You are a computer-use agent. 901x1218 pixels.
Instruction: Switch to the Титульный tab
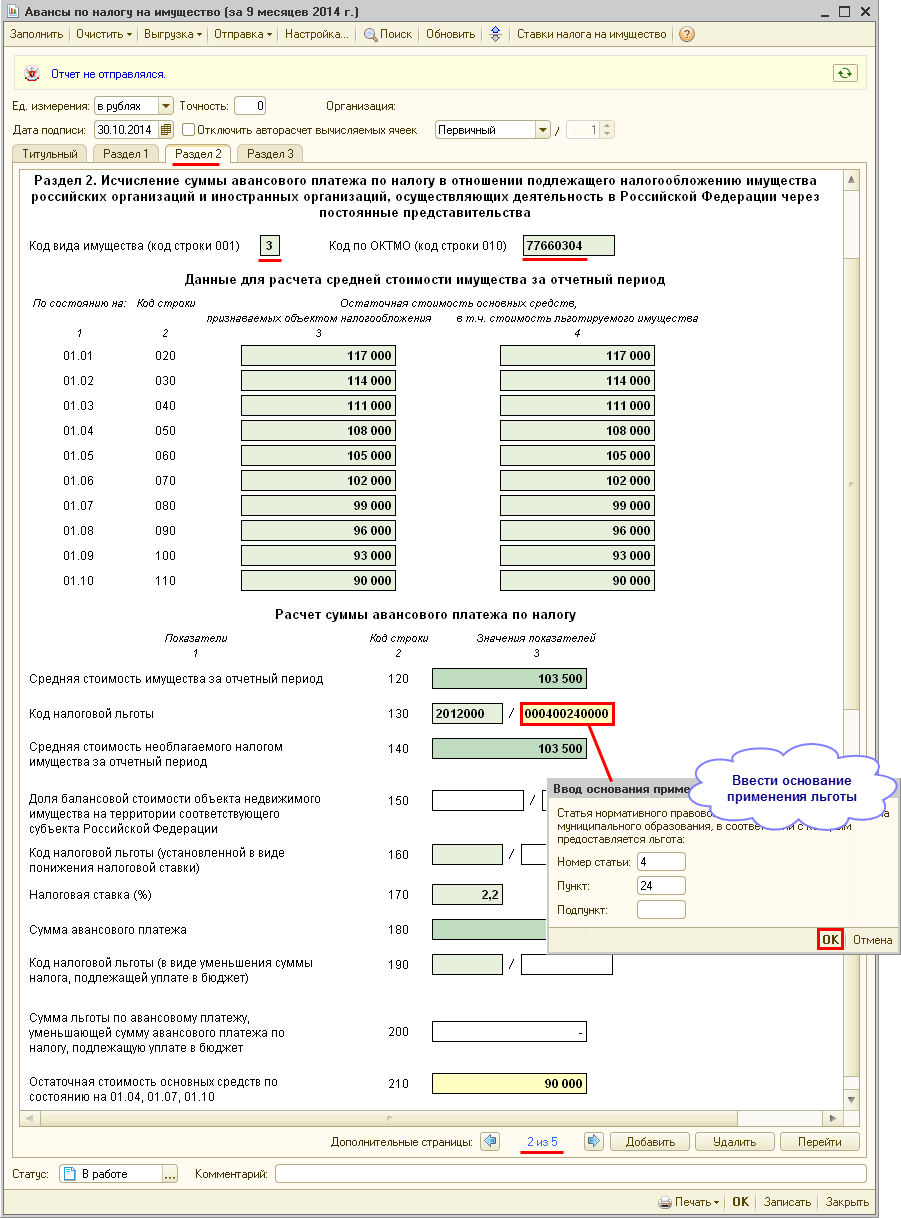click(50, 154)
